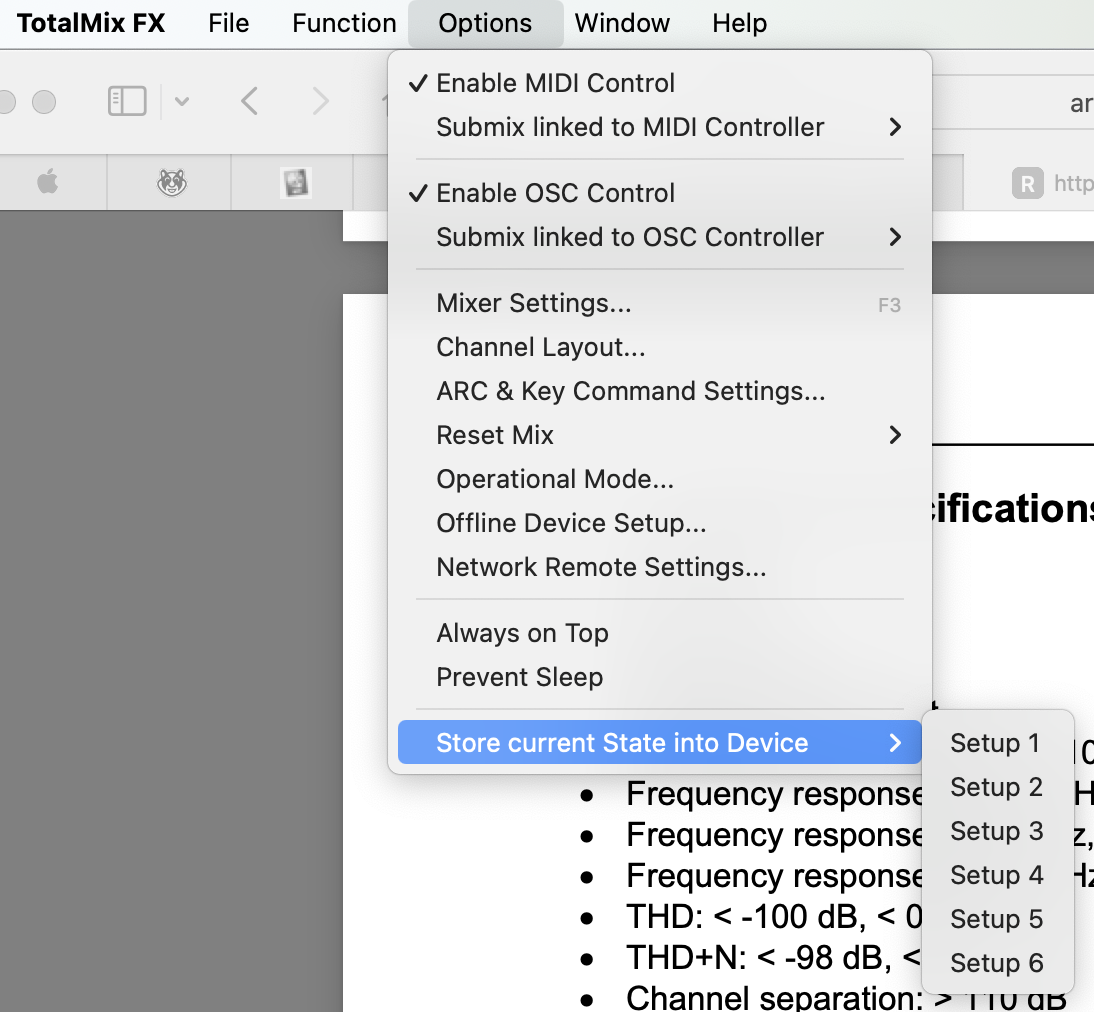Open the Window menu
The width and height of the screenshot is (1094, 1012).
point(622,23)
